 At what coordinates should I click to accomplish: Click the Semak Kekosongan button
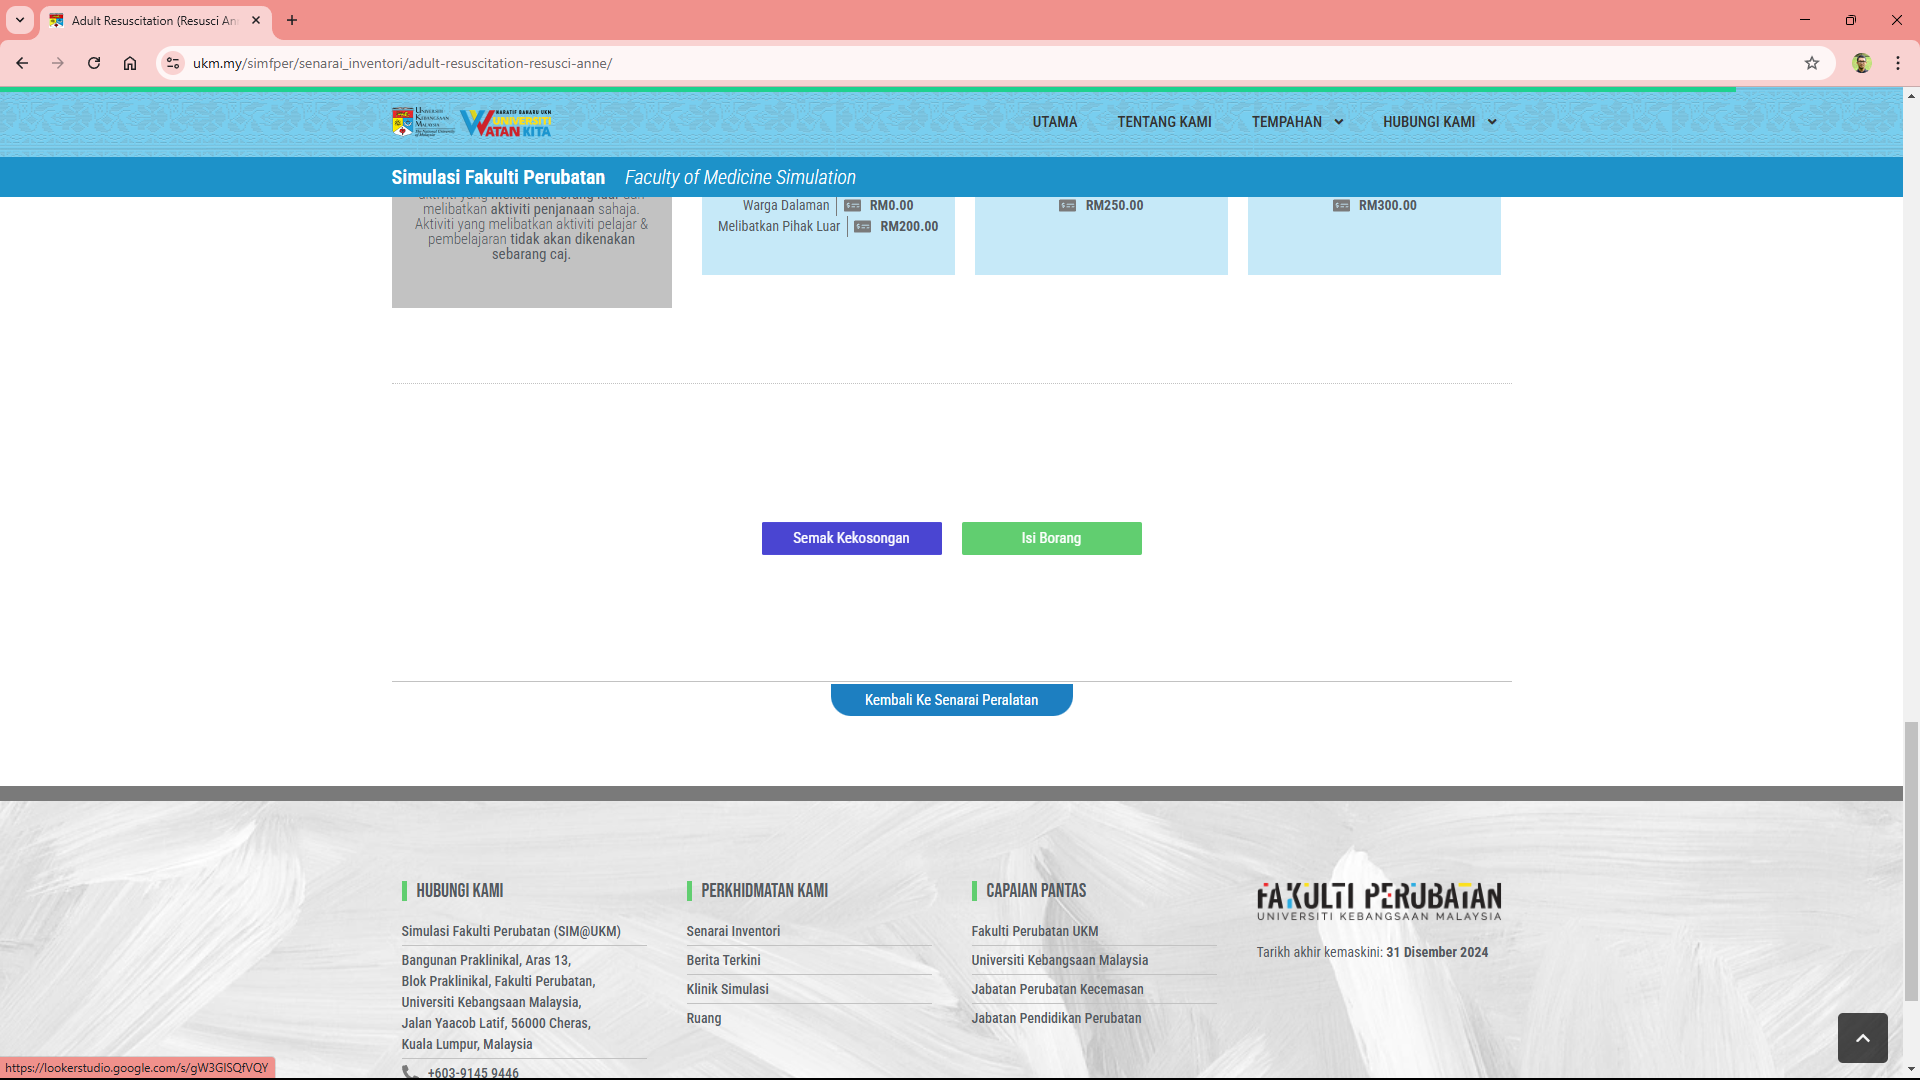(x=851, y=538)
